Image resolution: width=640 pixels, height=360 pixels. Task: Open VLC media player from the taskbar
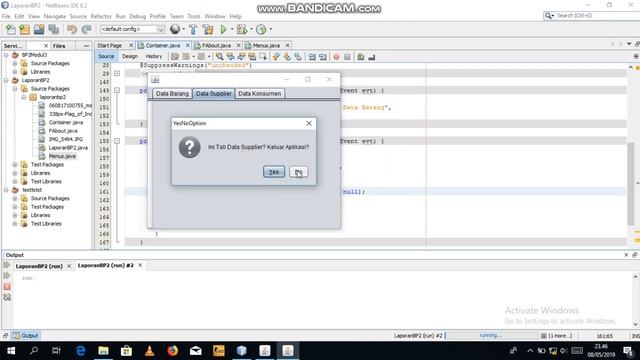coord(149,351)
